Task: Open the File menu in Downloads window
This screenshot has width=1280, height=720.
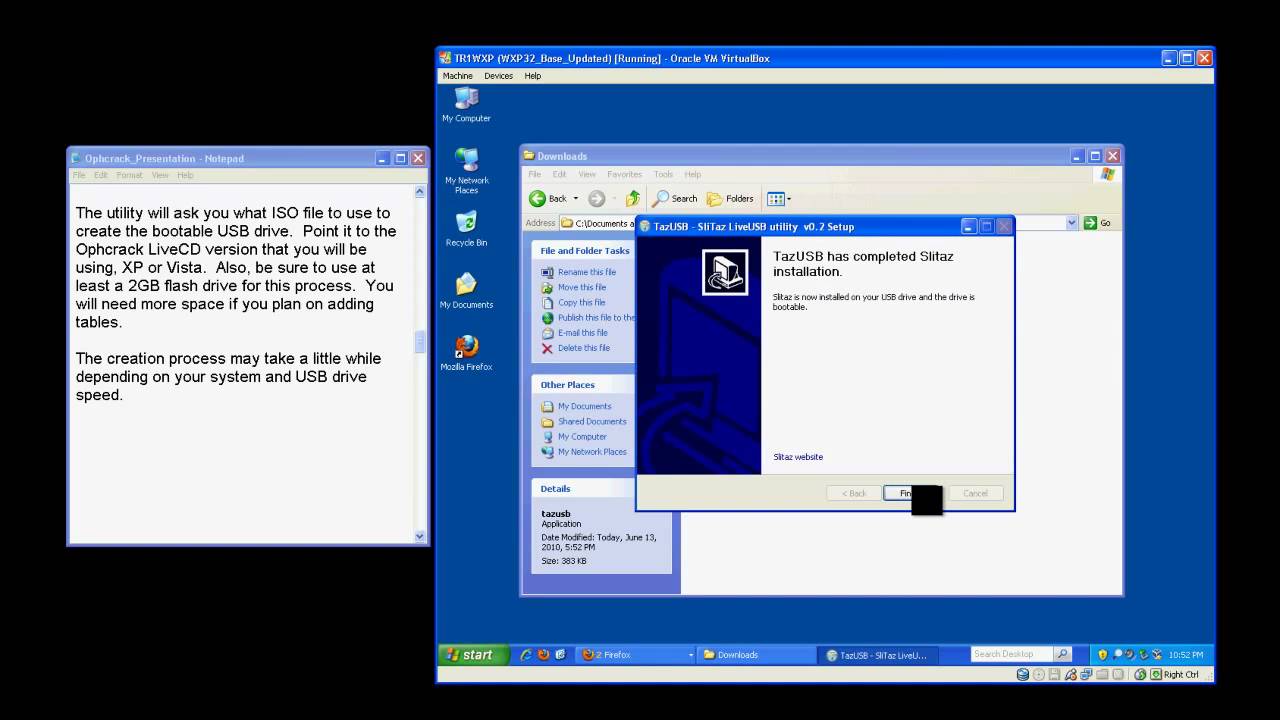Action: click(x=535, y=175)
